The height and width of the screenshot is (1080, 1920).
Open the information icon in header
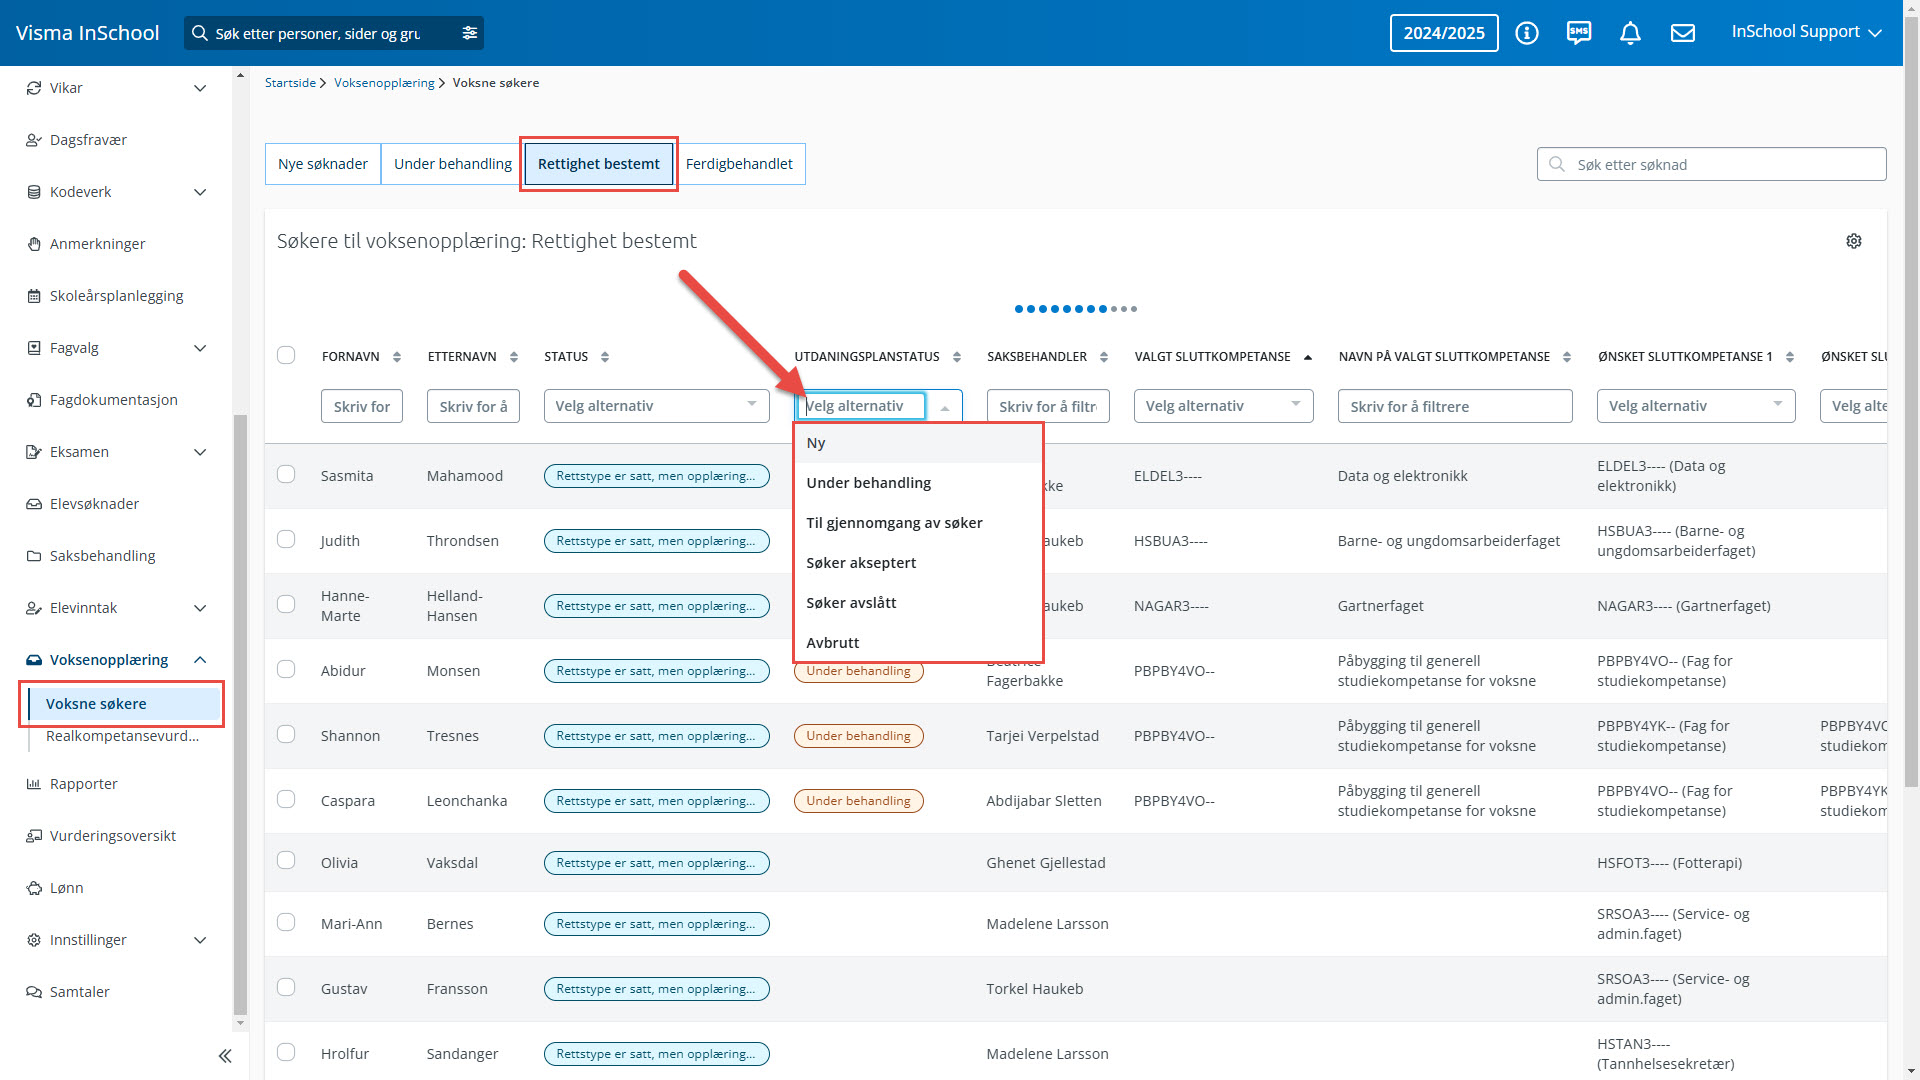point(1526,33)
